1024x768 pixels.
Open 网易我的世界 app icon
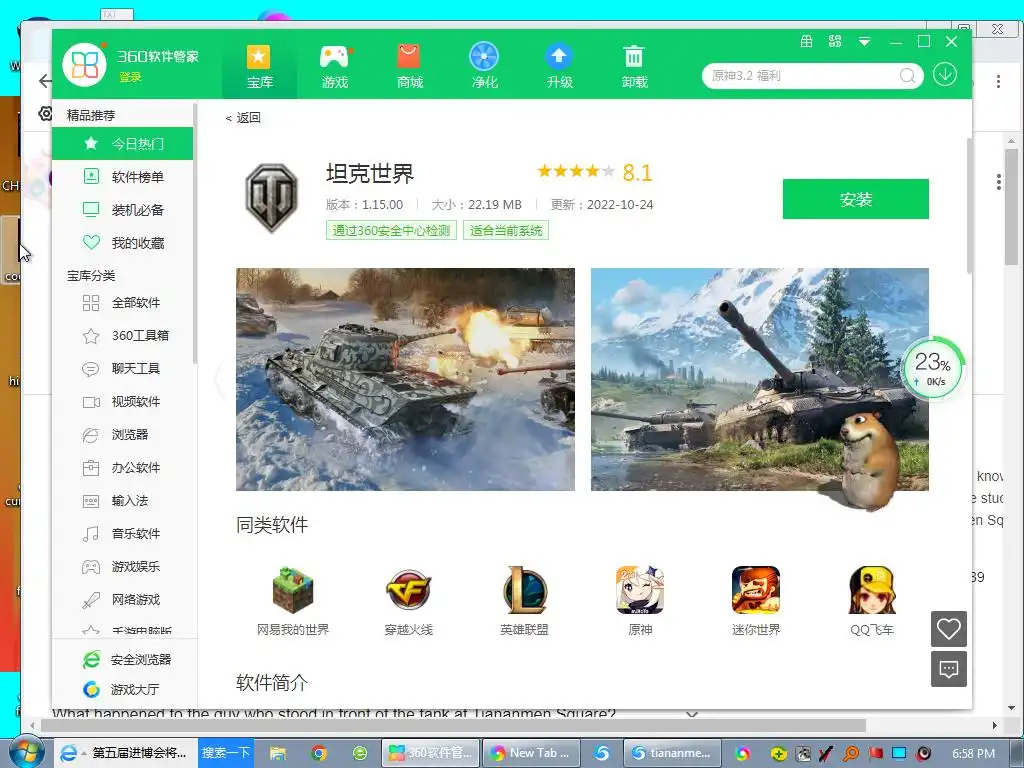click(293, 590)
